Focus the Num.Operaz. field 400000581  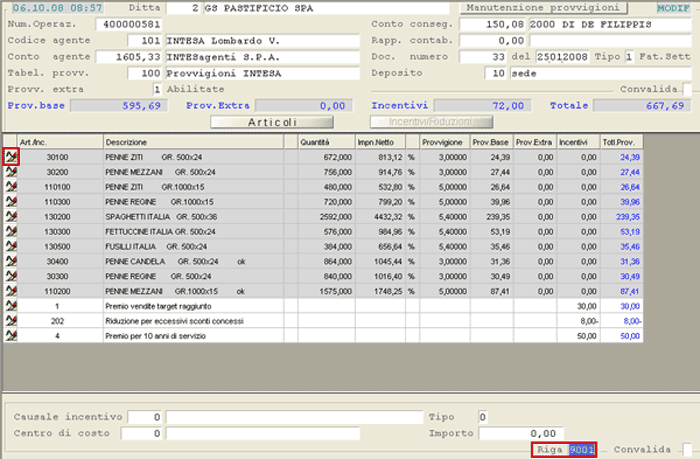click(129, 24)
